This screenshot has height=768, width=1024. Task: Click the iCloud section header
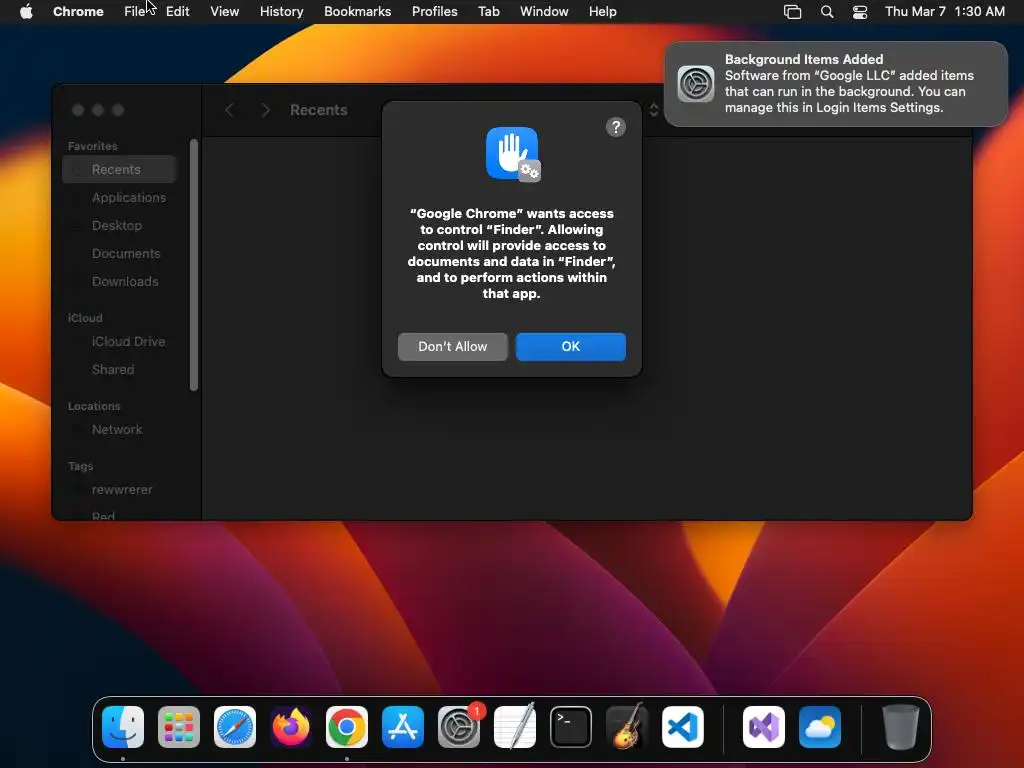point(85,318)
